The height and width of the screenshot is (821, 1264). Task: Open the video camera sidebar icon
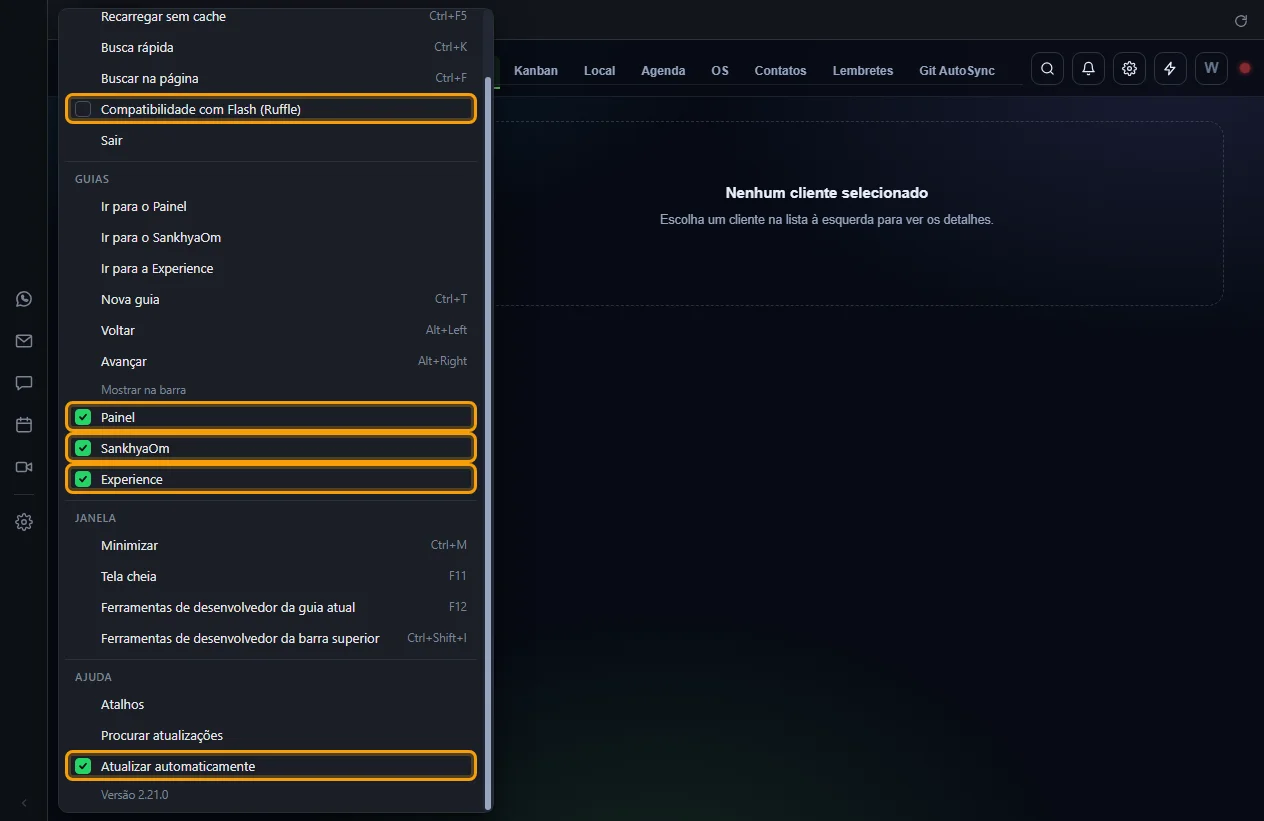point(24,467)
